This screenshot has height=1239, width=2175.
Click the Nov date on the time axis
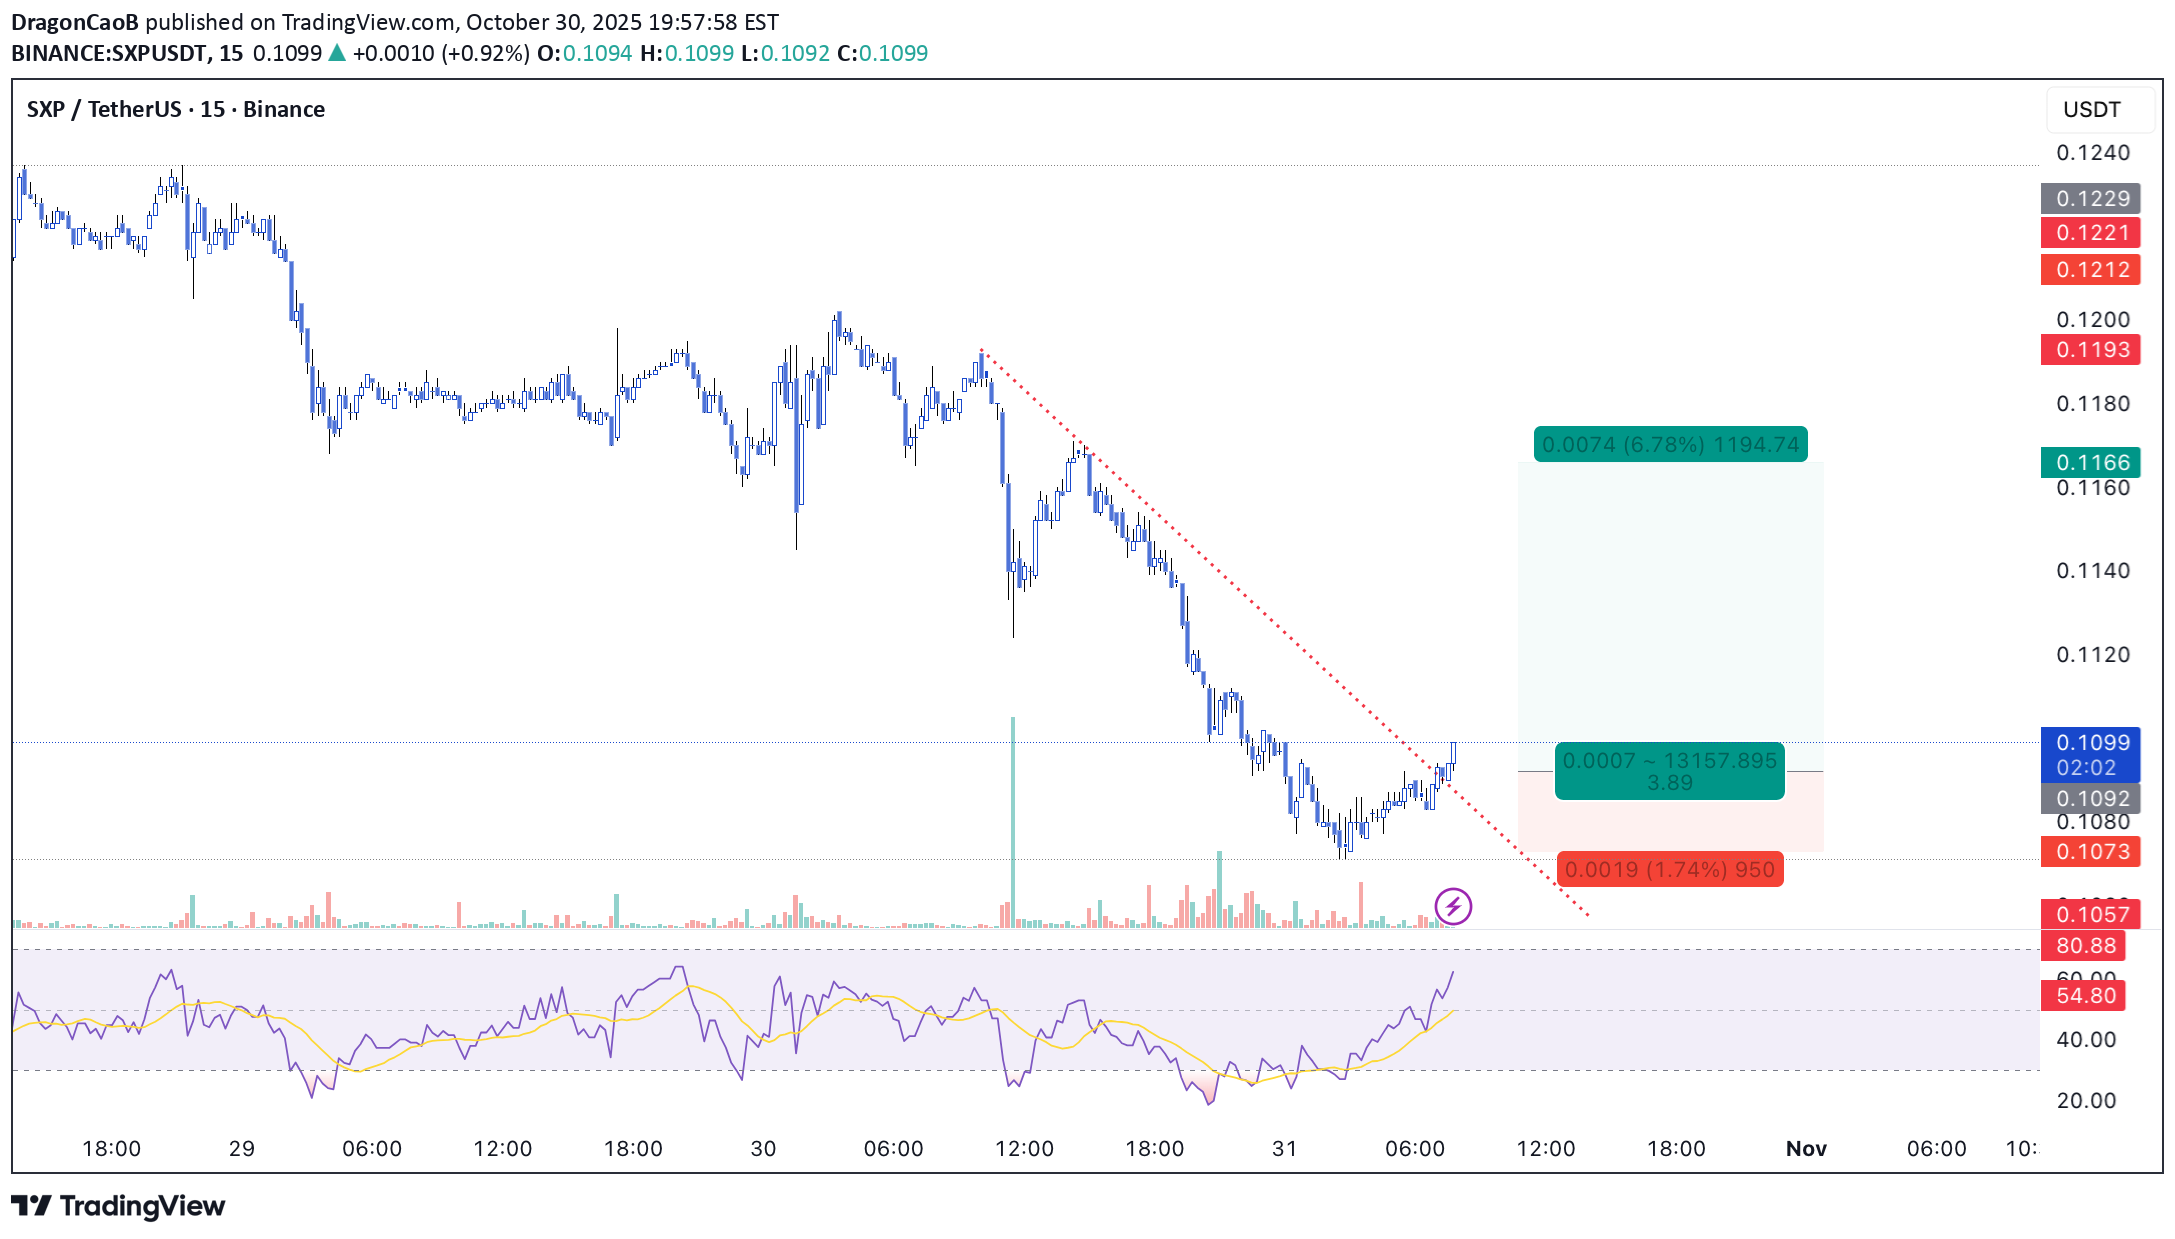click(1806, 1149)
